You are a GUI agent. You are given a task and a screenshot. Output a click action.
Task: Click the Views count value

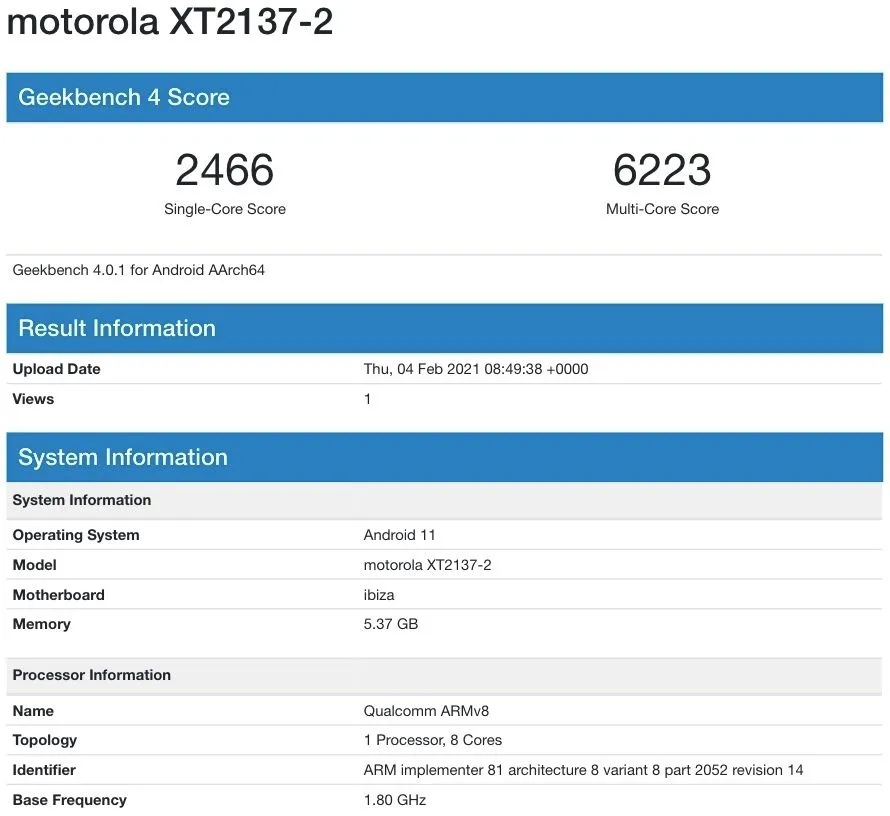[367, 398]
